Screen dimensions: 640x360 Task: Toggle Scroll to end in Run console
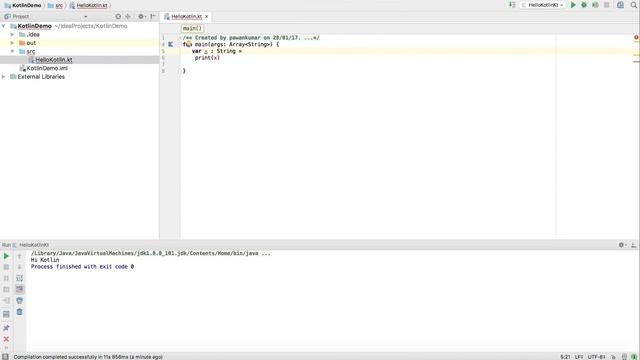(20, 289)
